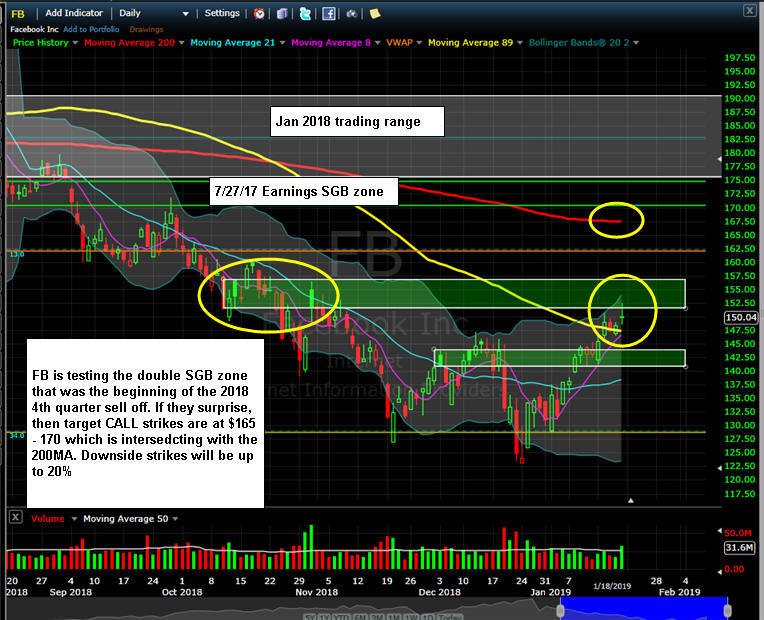764x620 pixels.
Task: Click the binoculars icon in the toolbar
Action: (352, 14)
